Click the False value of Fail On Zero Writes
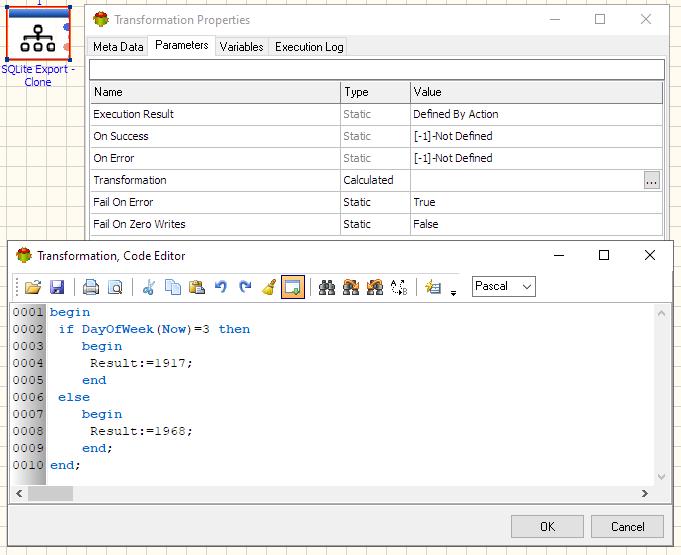Viewport: 681px width, 555px height. 426,224
